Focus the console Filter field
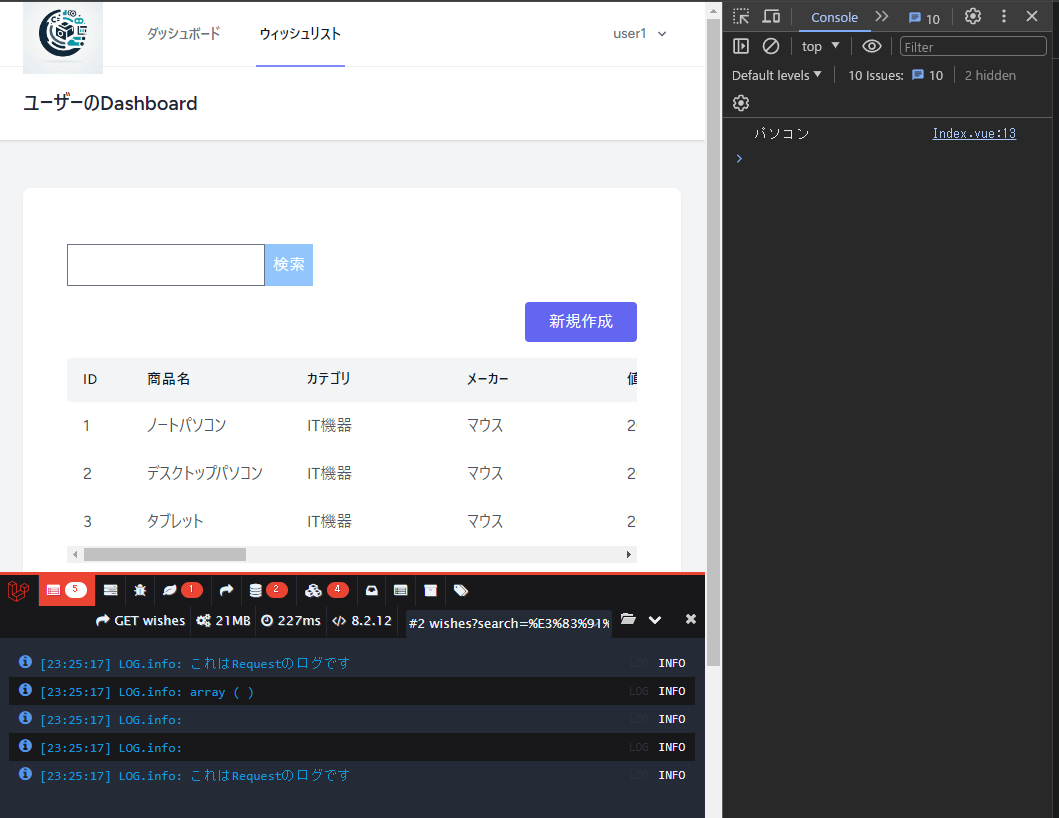This screenshot has height=818, width=1059. 973,47
